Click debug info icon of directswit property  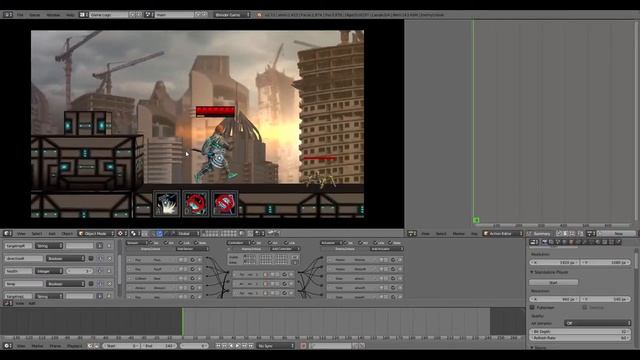coord(100,258)
